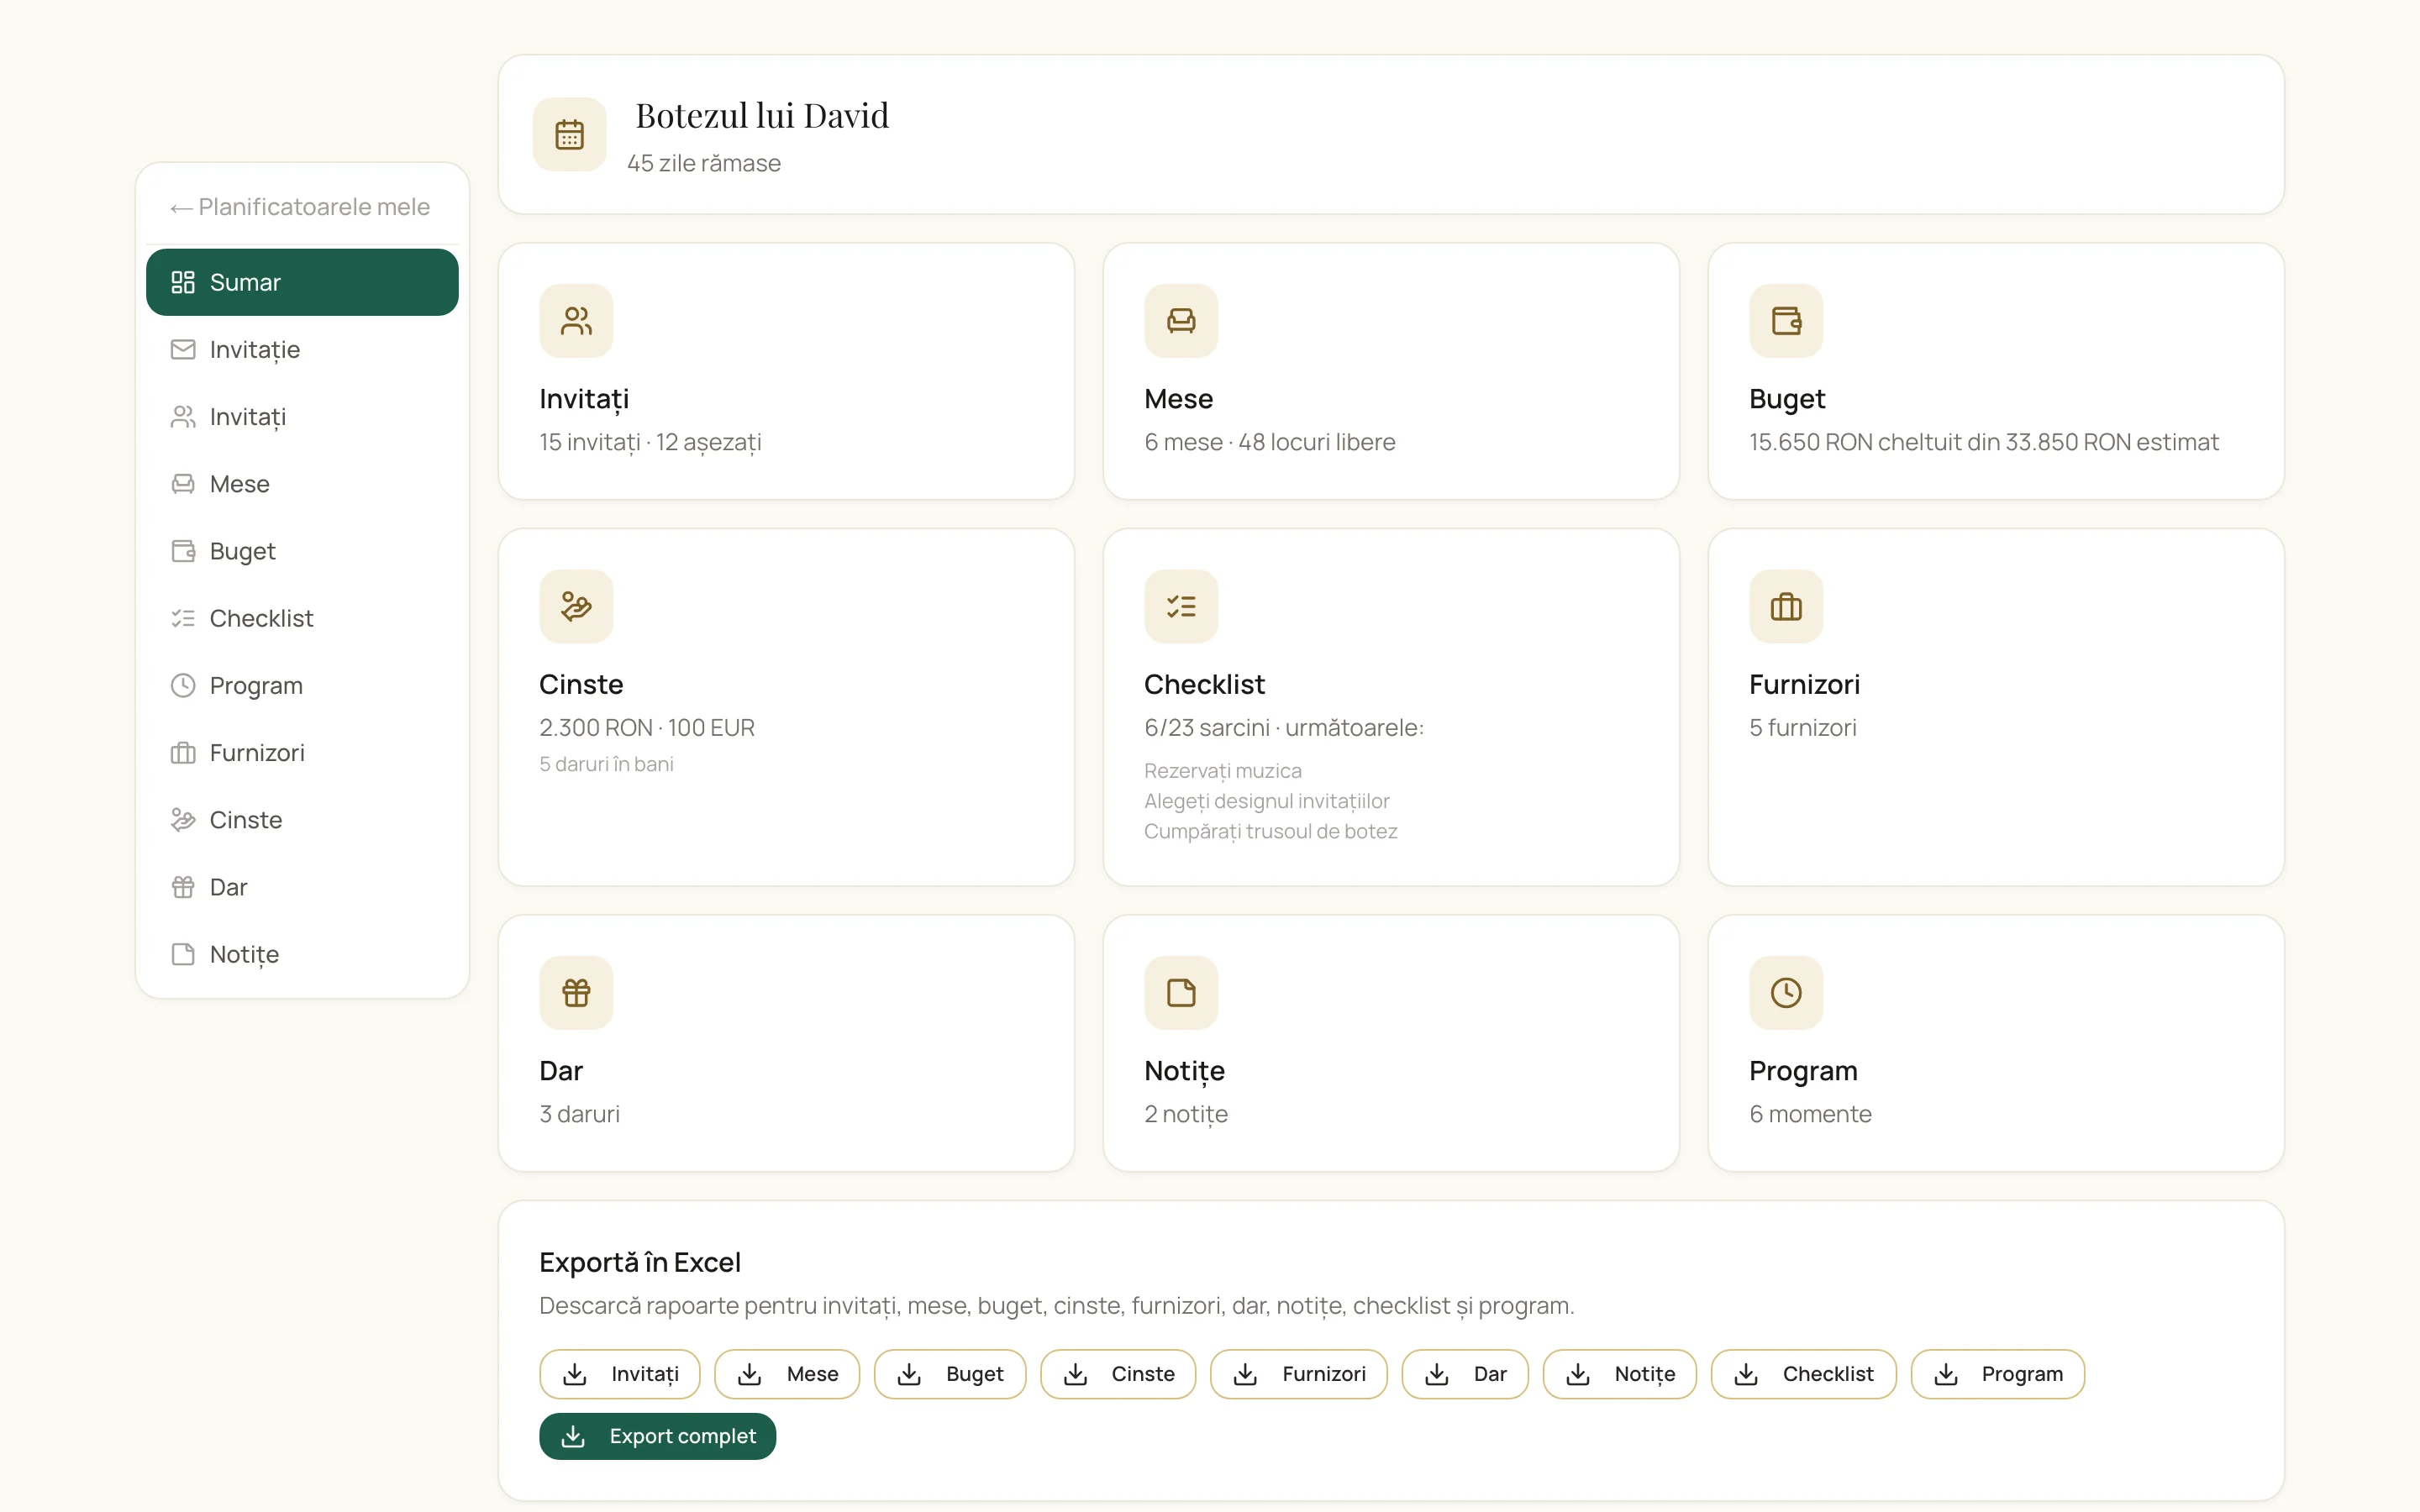Open the Buget sidebar item
The height and width of the screenshot is (1512, 2420).
coord(302,551)
